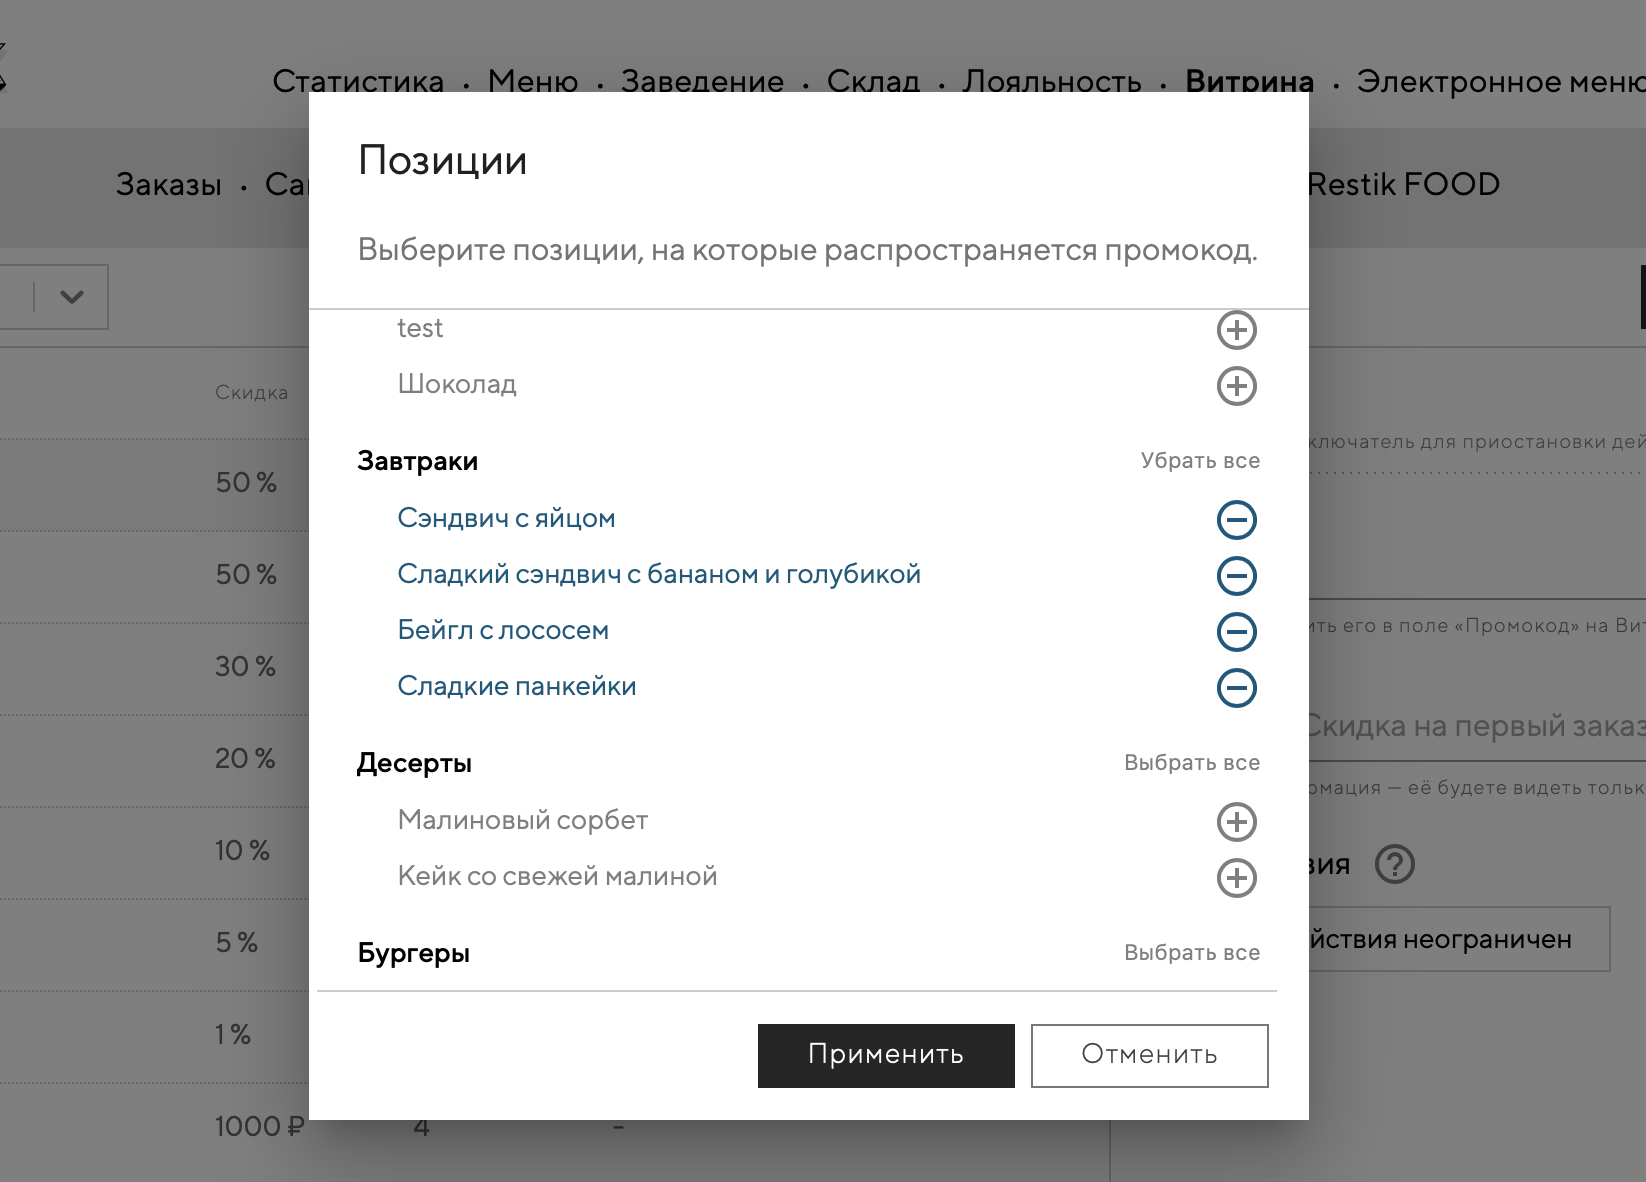Remove Сладкие панкейки with minus icon
1646x1182 pixels.
[x=1236, y=688]
